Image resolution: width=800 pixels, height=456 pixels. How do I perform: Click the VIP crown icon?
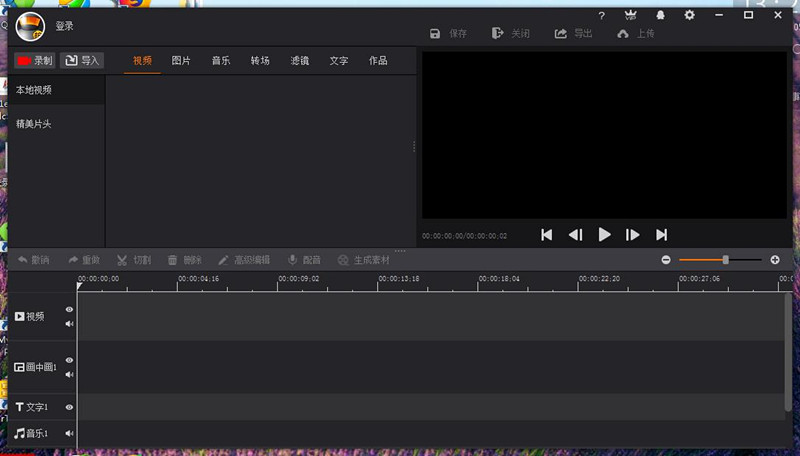coord(631,15)
